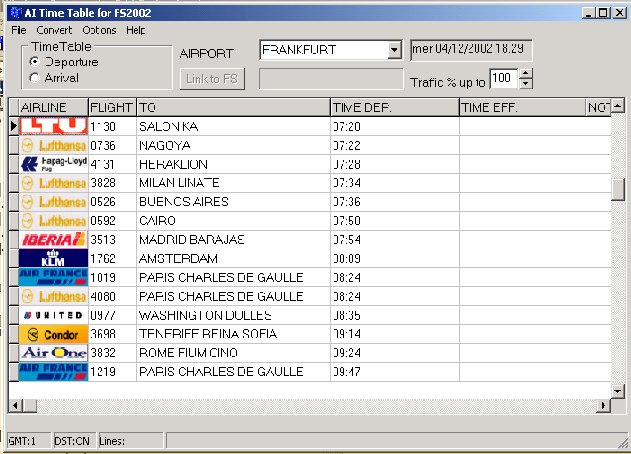Select the Arrival radio button
This screenshot has width=631, height=454.
(35, 78)
